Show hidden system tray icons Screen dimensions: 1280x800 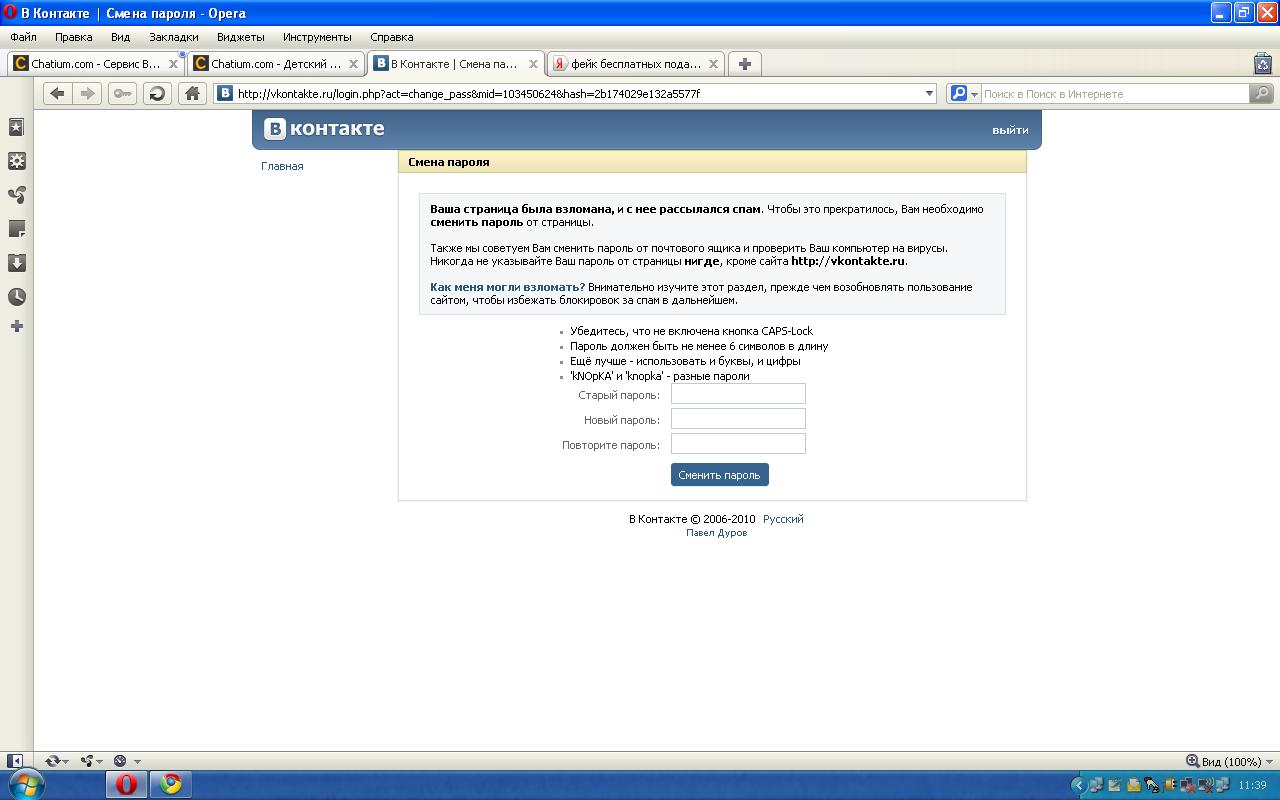(x=1078, y=785)
